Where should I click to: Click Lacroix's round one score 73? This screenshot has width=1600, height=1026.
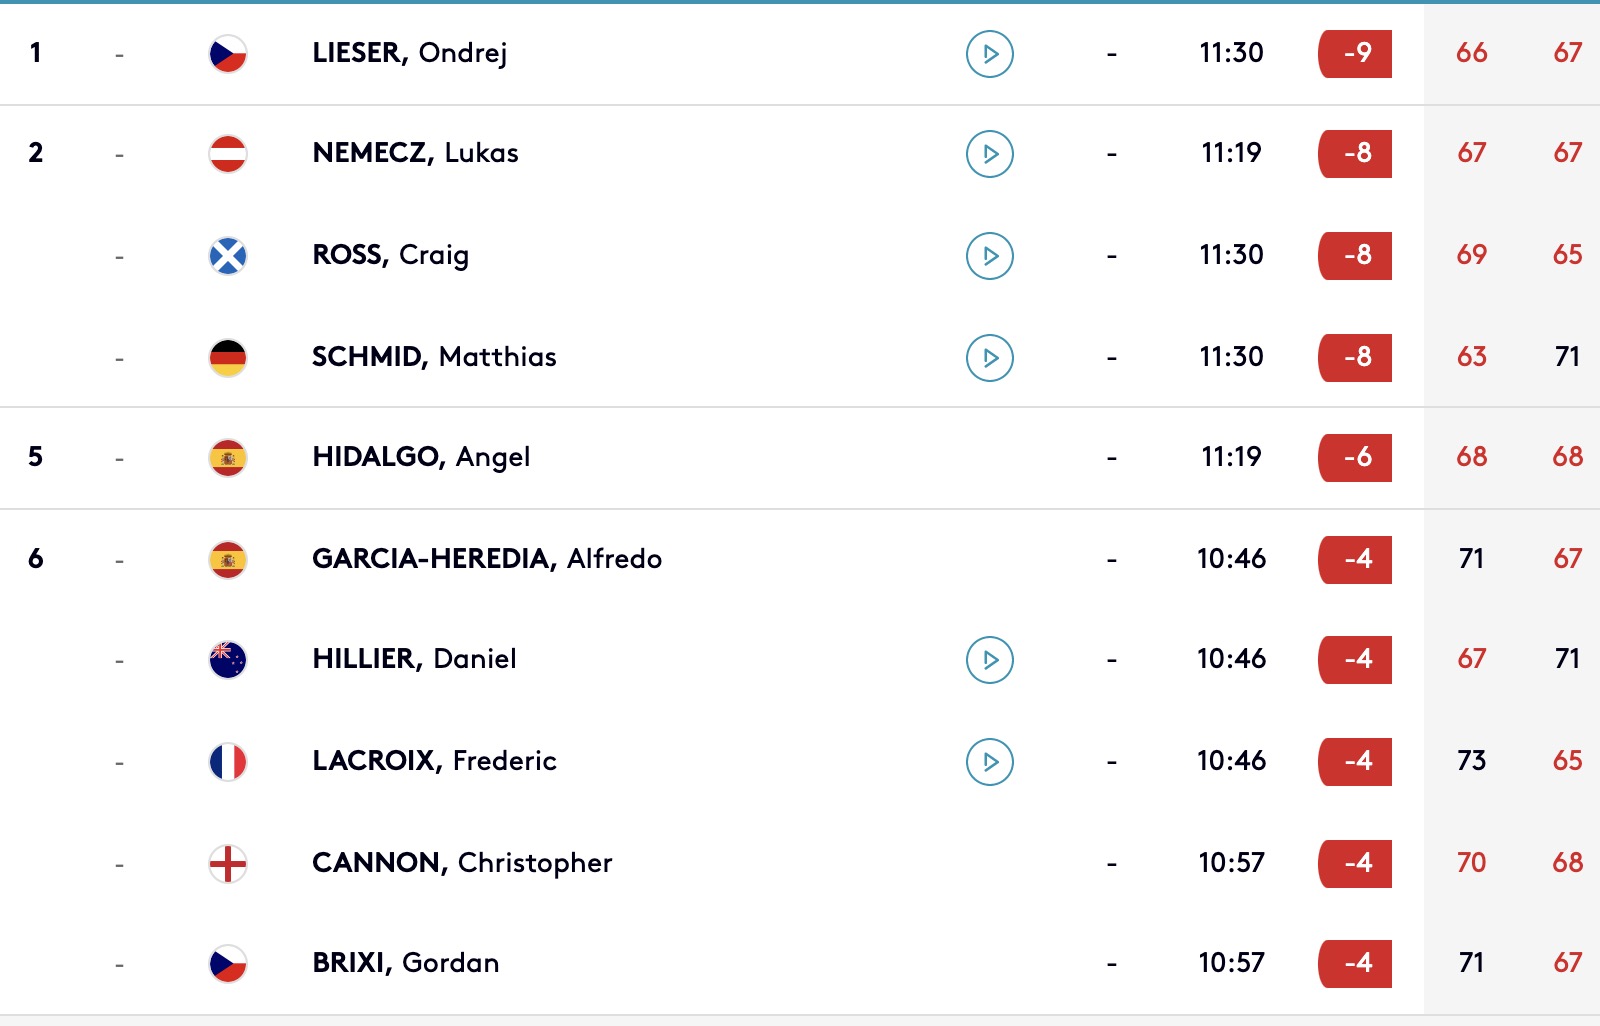(1471, 761)
